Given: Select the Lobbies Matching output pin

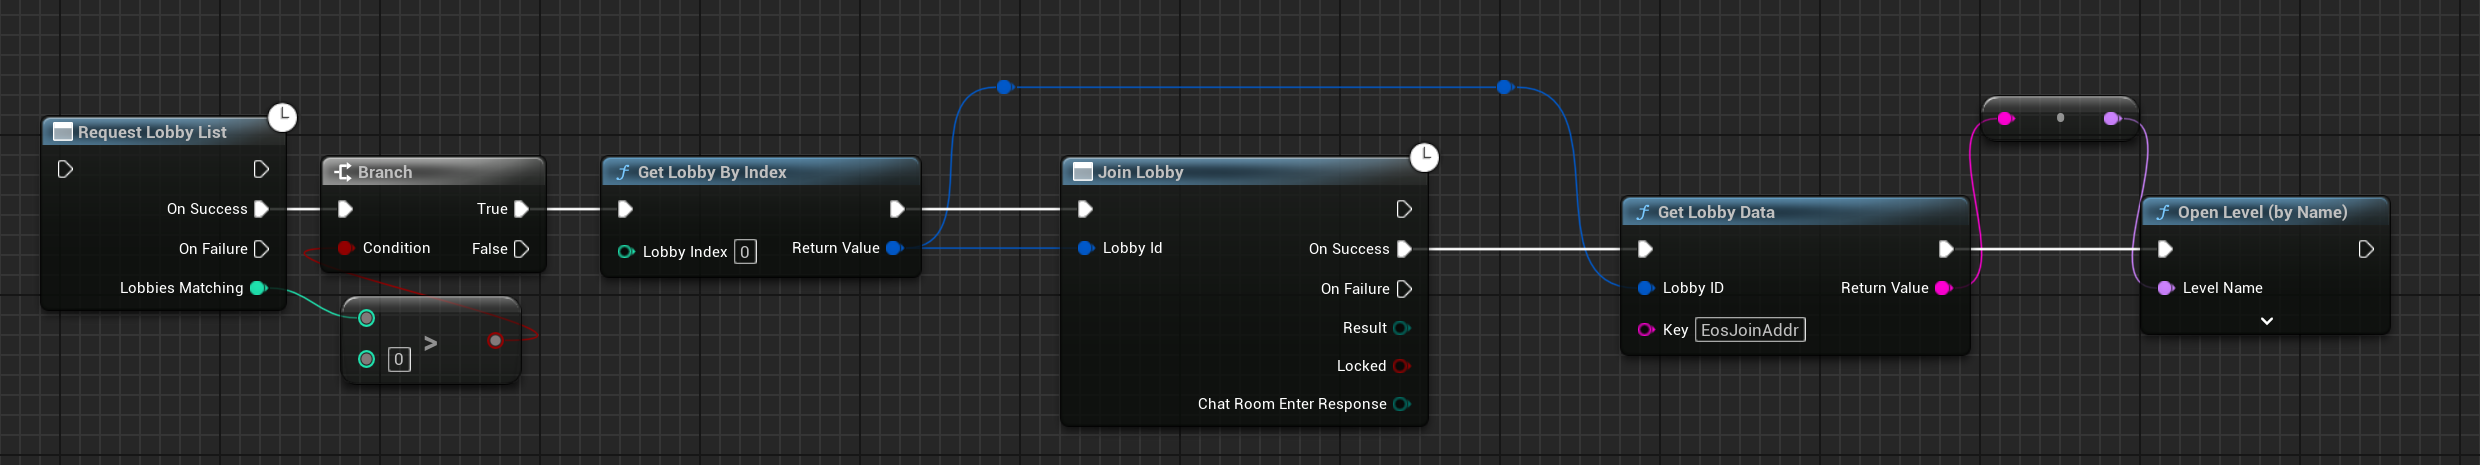Looking at the screenshot, I should 258,288.
